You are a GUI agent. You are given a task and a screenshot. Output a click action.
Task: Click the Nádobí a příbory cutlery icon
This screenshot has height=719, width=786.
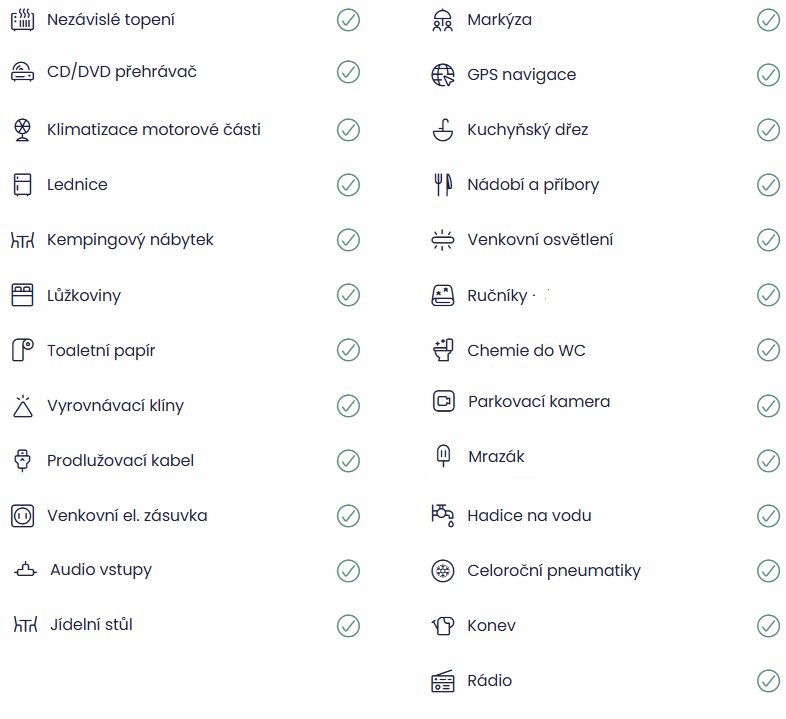point(442,184)
